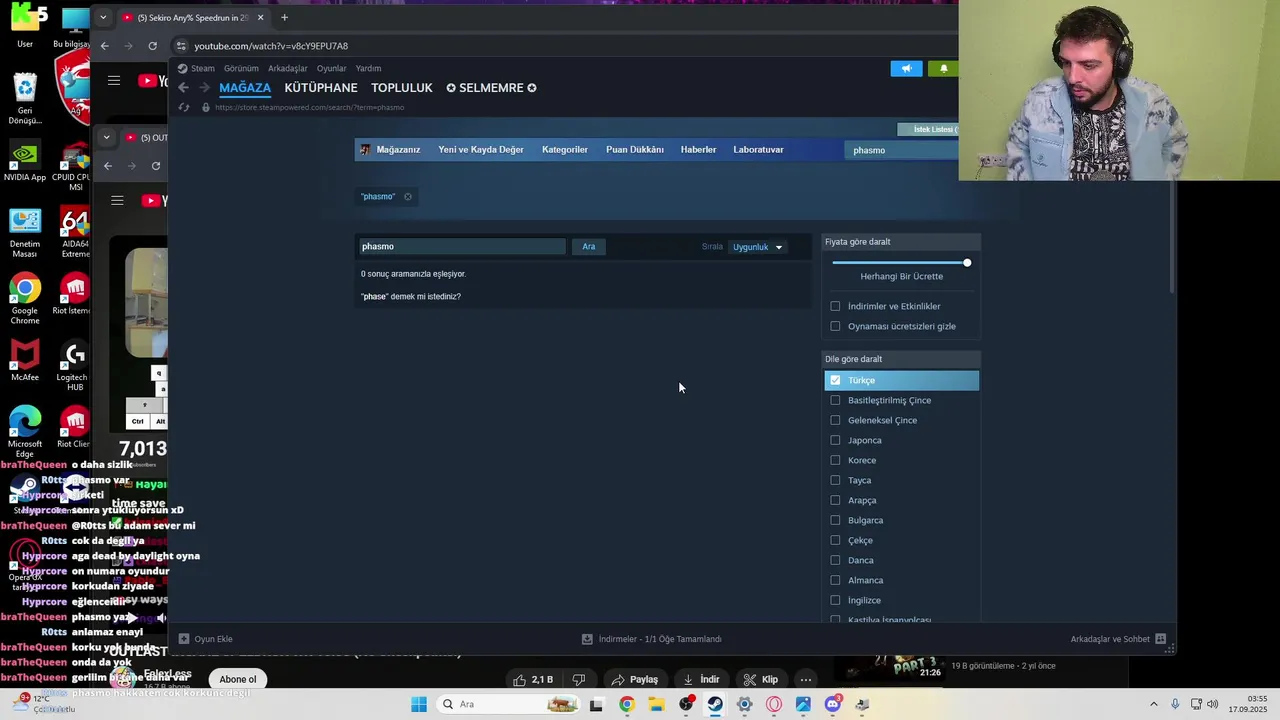
Task: Remove the "phasmo" search tag
Action: [x=408, y=197]
